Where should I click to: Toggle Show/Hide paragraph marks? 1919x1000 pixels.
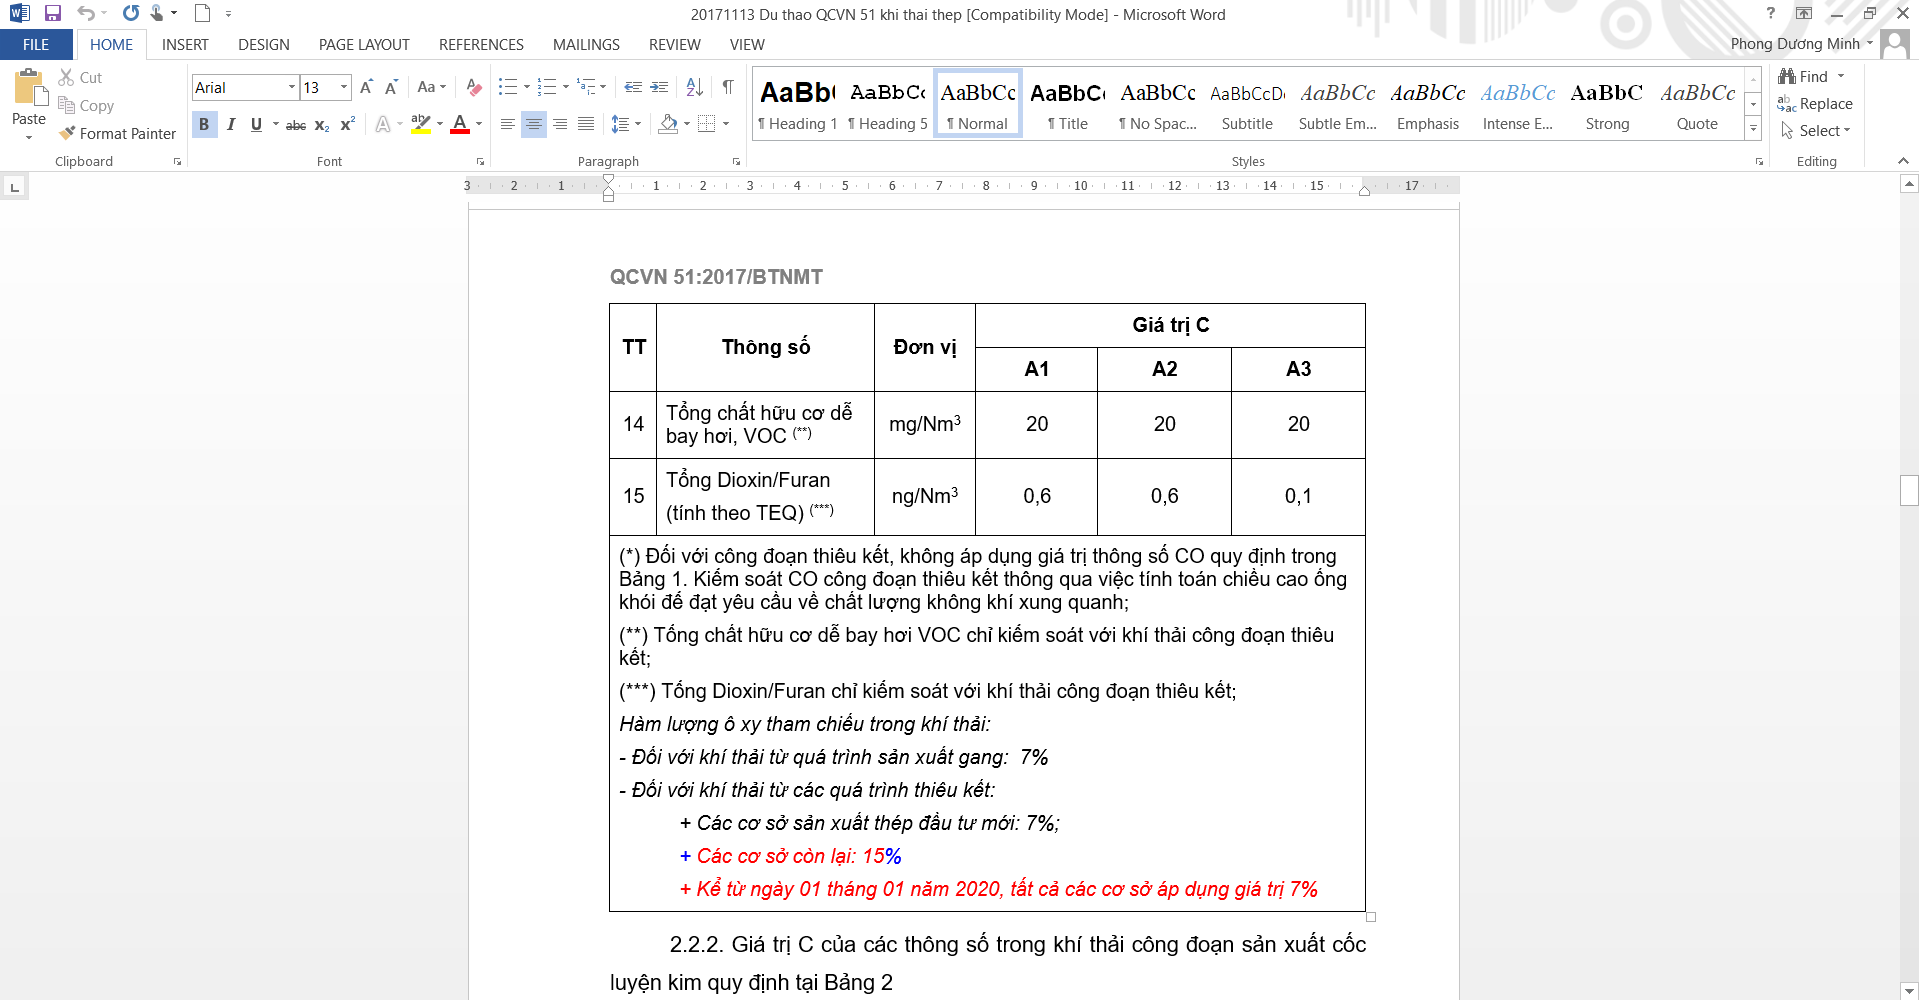(728, 87)
